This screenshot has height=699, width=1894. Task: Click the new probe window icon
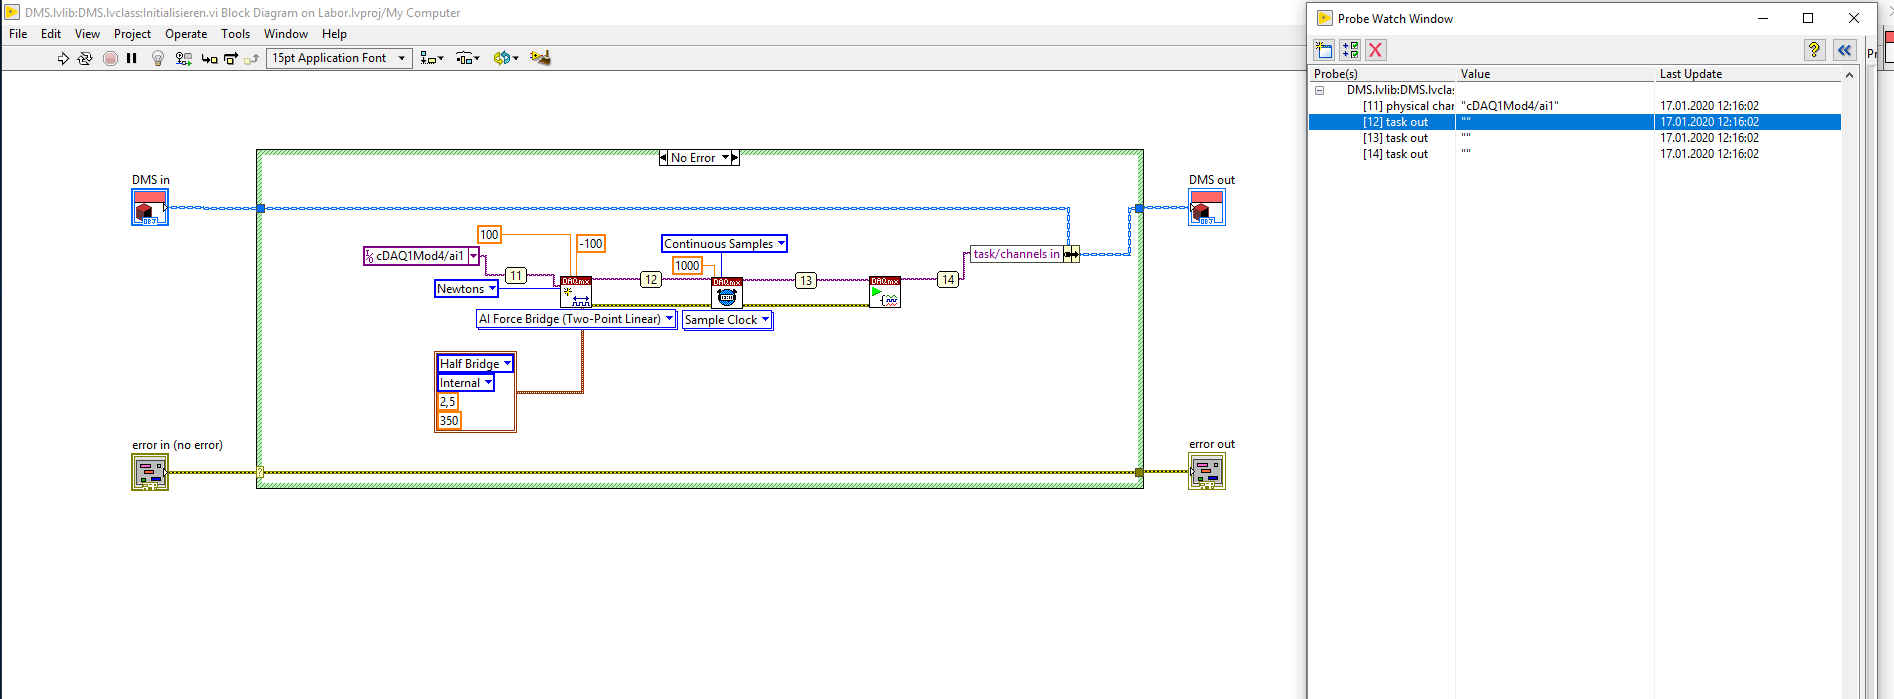tap(1324, 50)
